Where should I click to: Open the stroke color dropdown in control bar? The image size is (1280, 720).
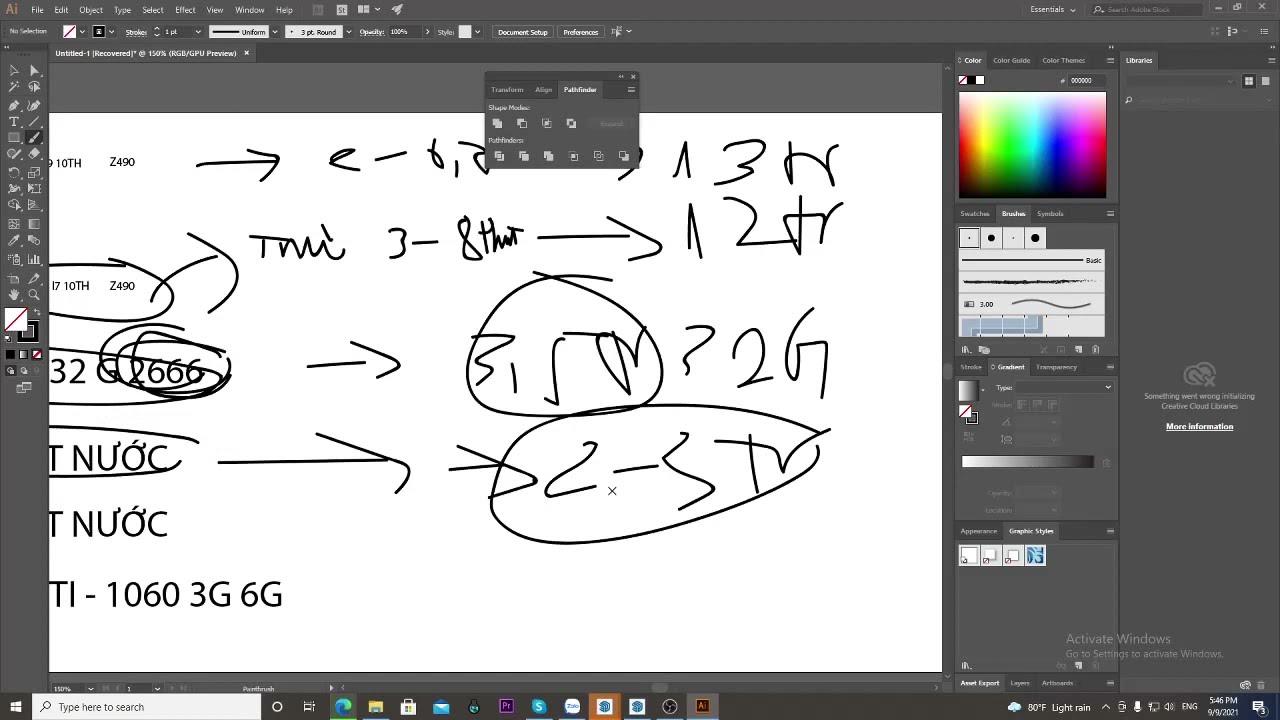point(112,32)
